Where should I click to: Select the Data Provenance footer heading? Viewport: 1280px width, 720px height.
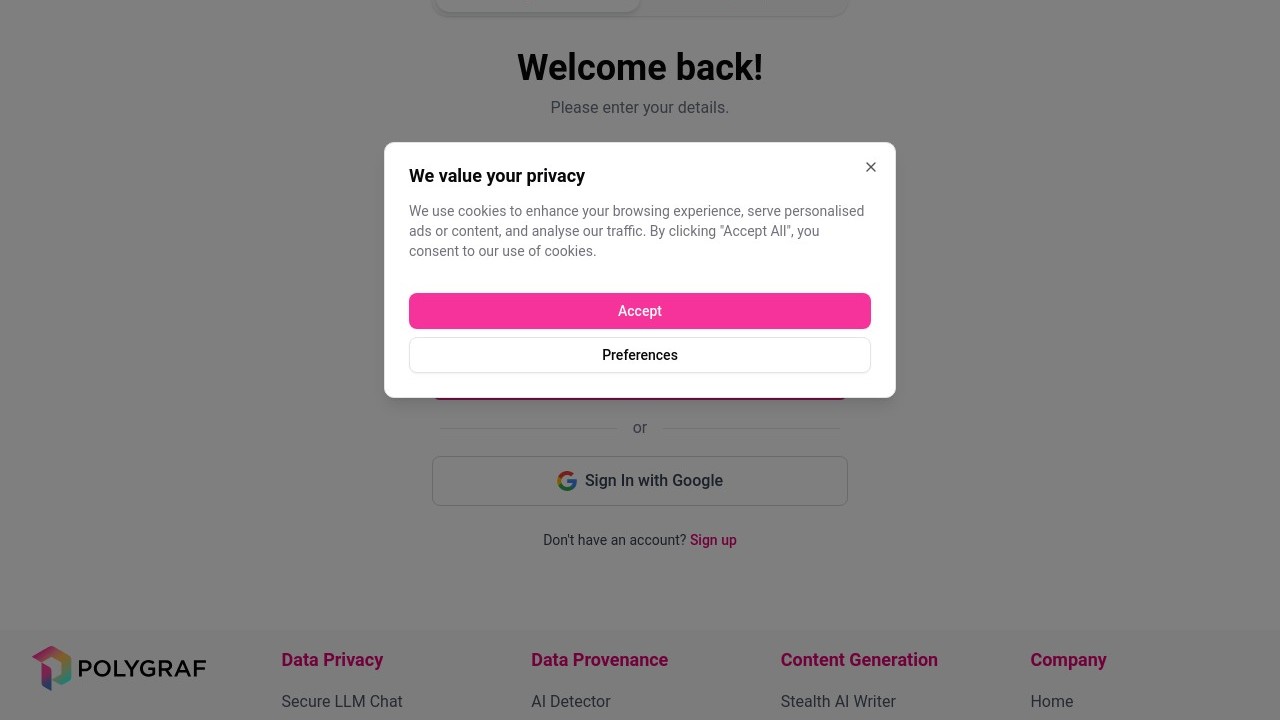tap(599, 660)
